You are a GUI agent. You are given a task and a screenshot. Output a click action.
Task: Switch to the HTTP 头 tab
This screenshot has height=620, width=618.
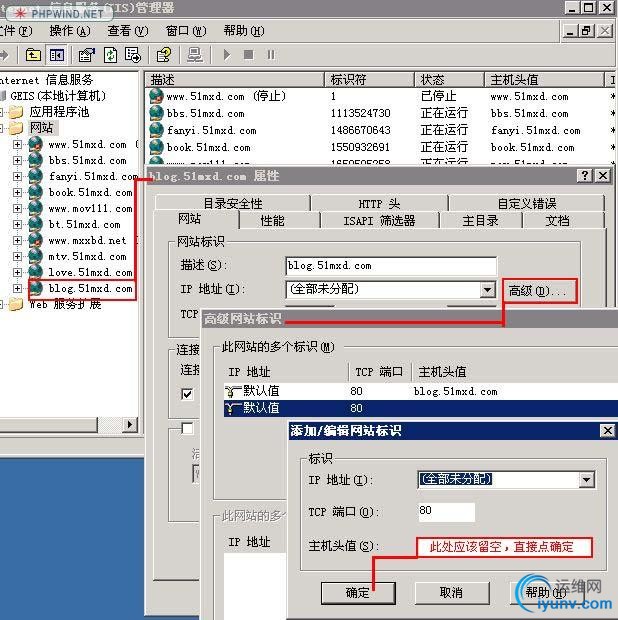coord(379,203)
